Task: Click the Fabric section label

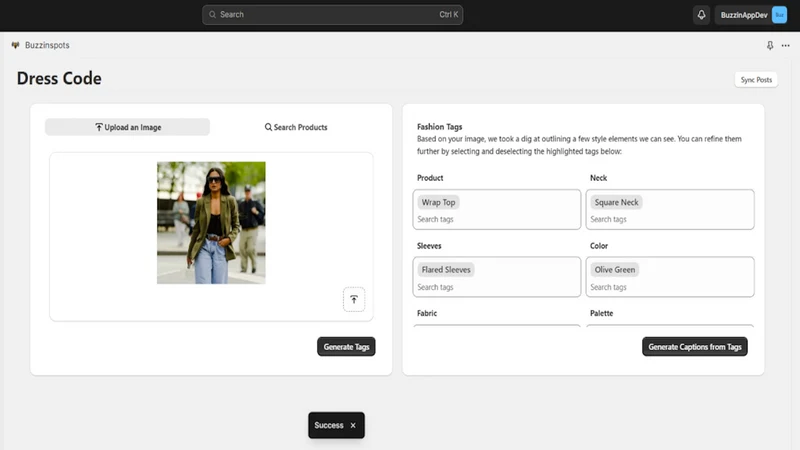Action: click(x=427, y=313)
